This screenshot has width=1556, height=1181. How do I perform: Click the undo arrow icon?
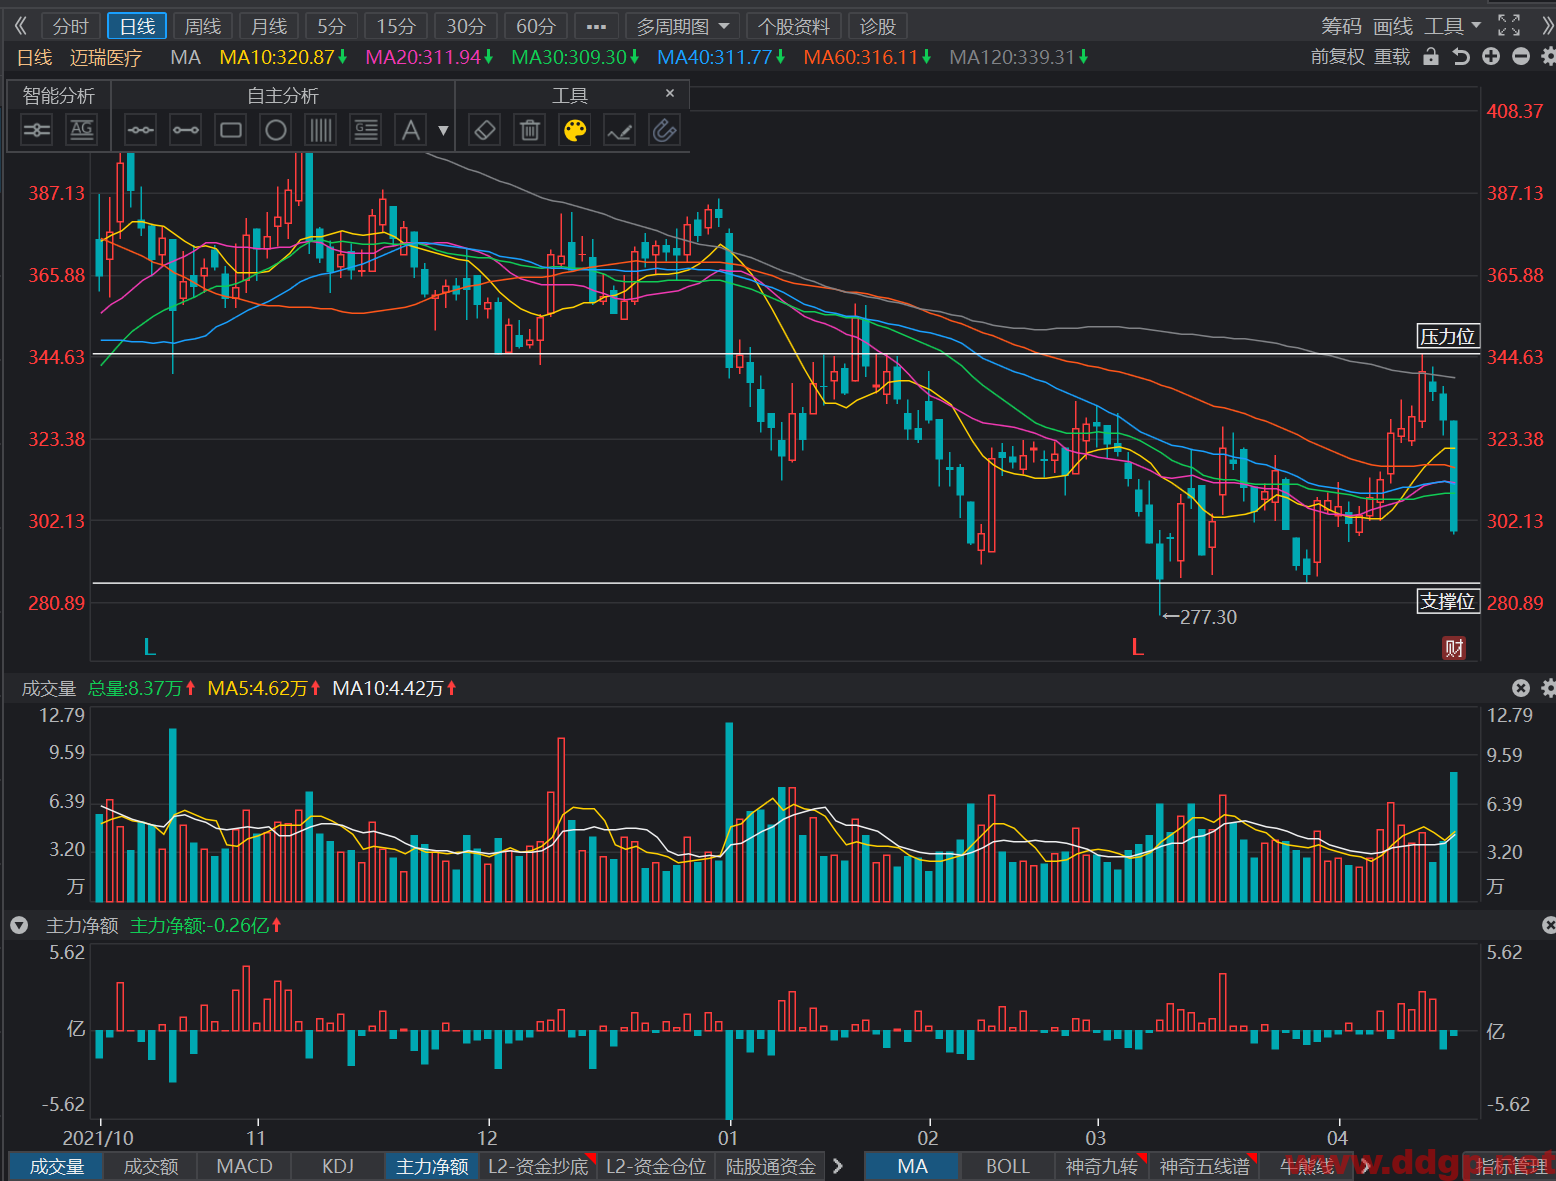(x=1461, y=57)
